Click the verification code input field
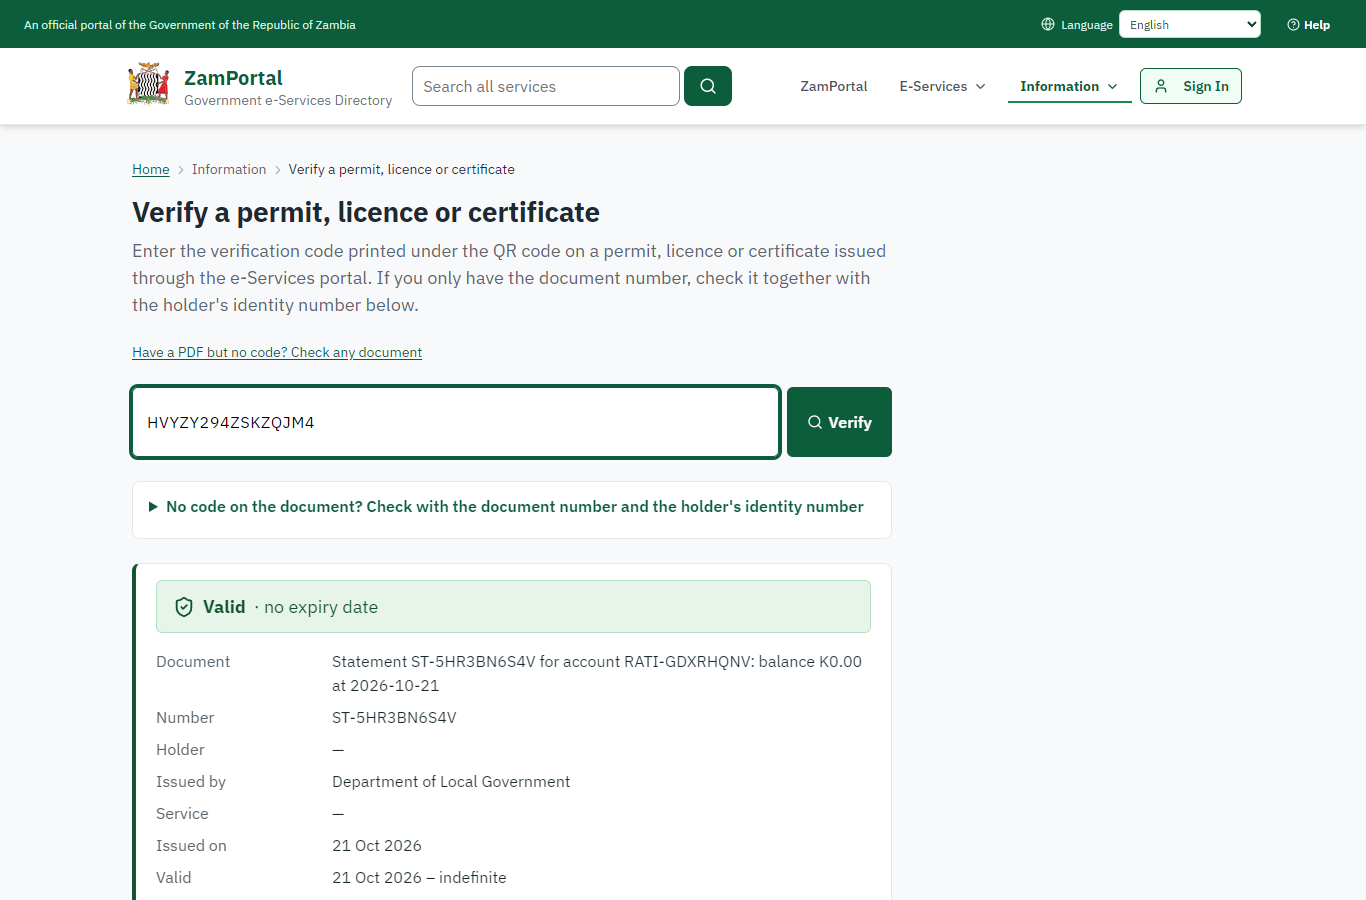1366x900 pixels. click(456, 422)
